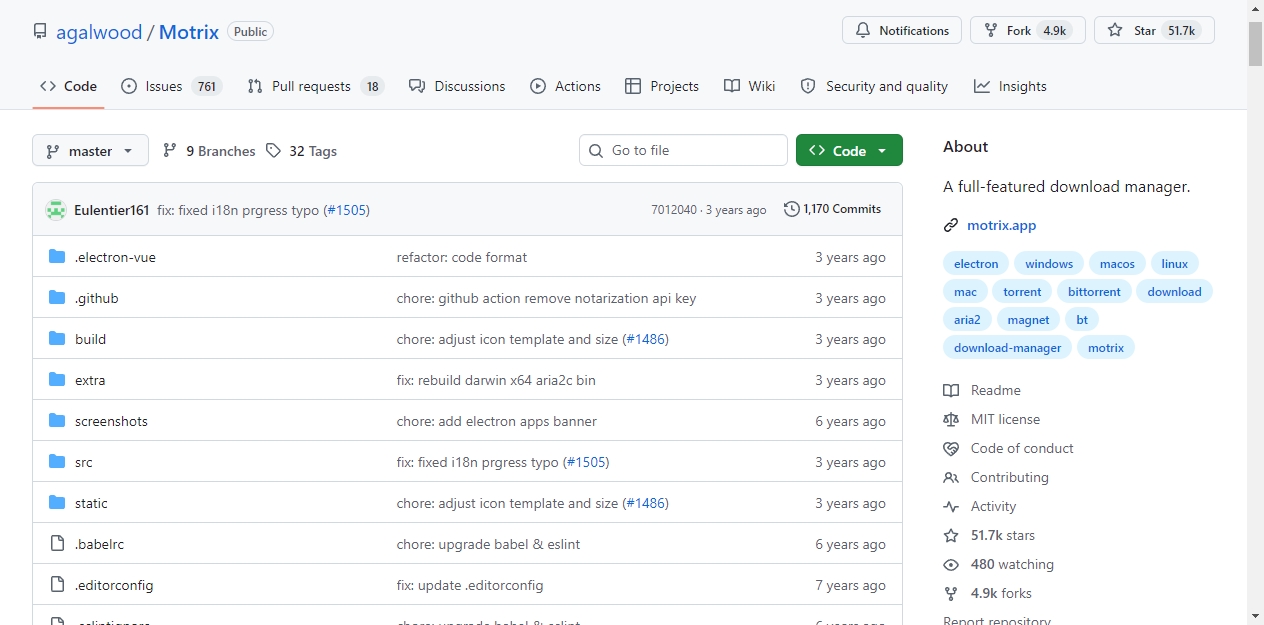
Task: View the 9 Branches list
Action: [x=209, y=151]
